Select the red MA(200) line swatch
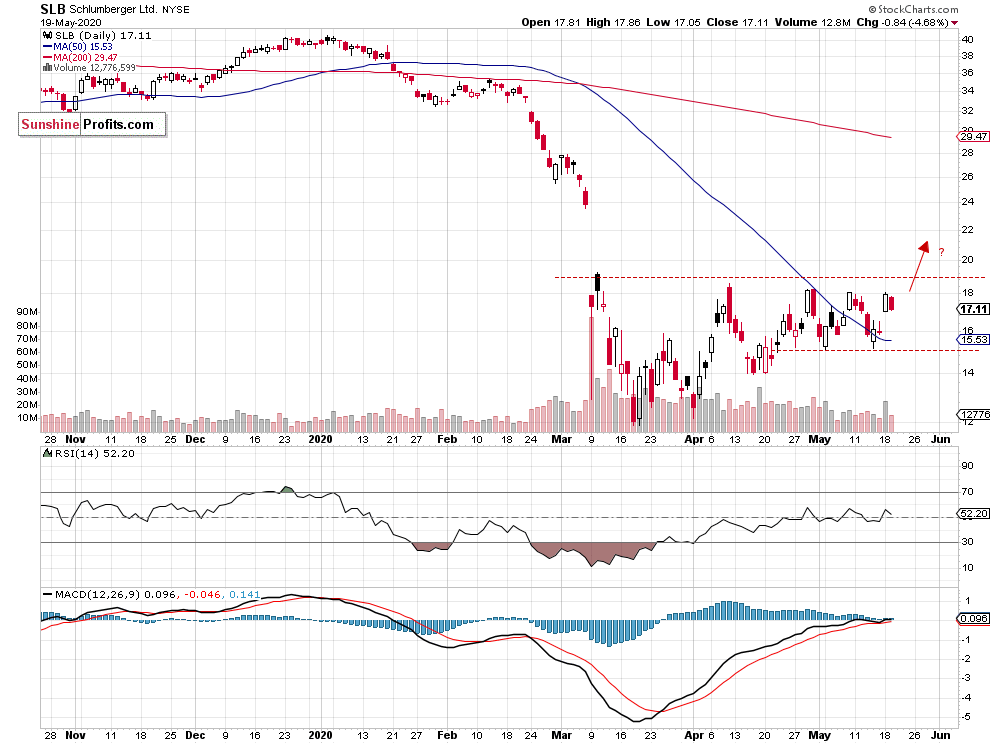990x744 pixels. [x=47, y=57]
